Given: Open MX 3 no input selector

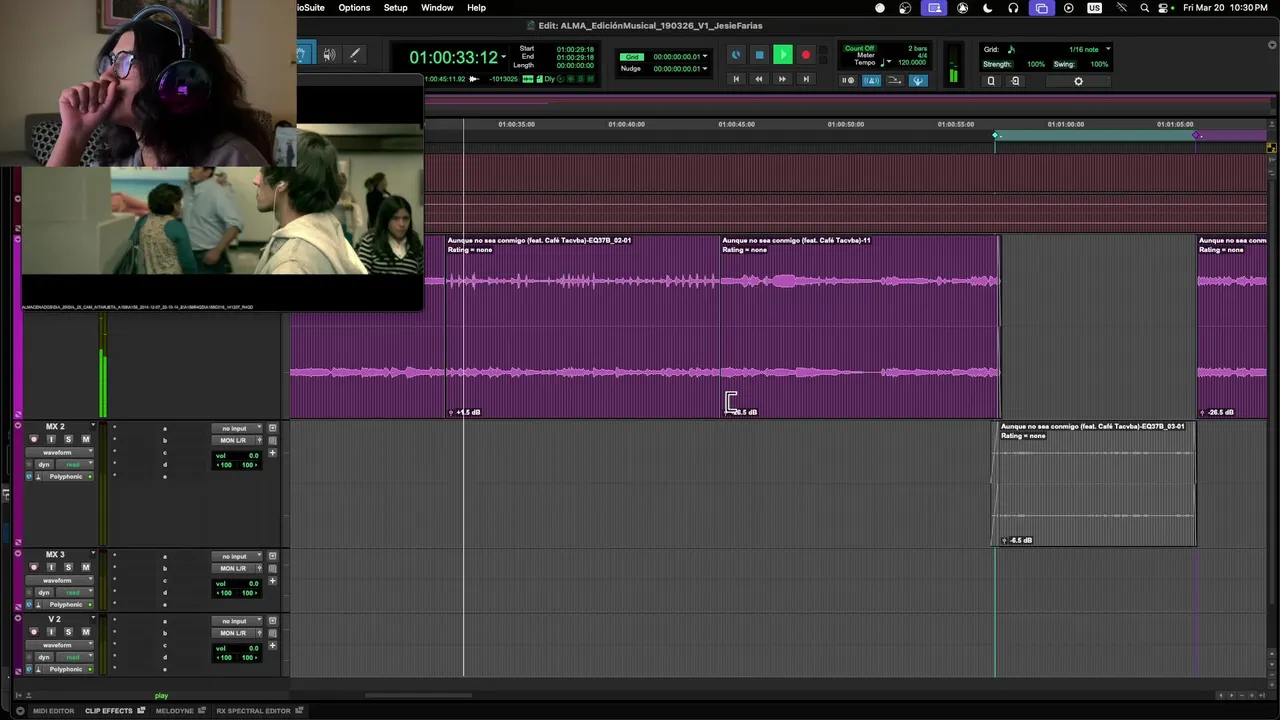Looking at the screenshot, I should (236, 556).
